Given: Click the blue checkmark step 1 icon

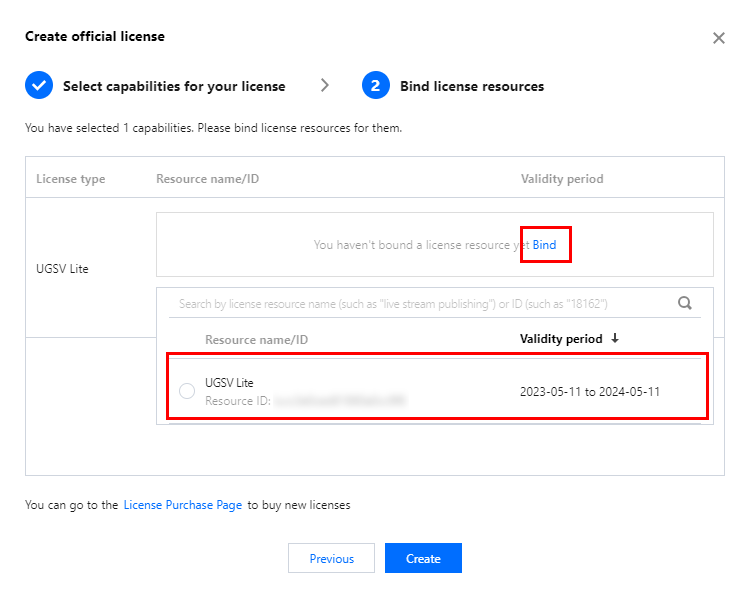Looking at the screenshot, I should click(39, 86).
